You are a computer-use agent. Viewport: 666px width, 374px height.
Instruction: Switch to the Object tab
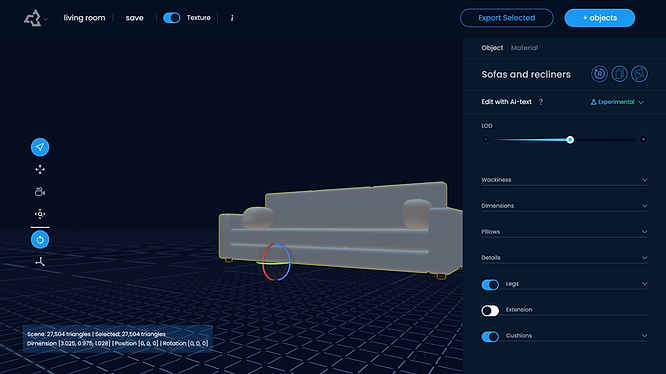pyautogui.click(x=492, y=48)
